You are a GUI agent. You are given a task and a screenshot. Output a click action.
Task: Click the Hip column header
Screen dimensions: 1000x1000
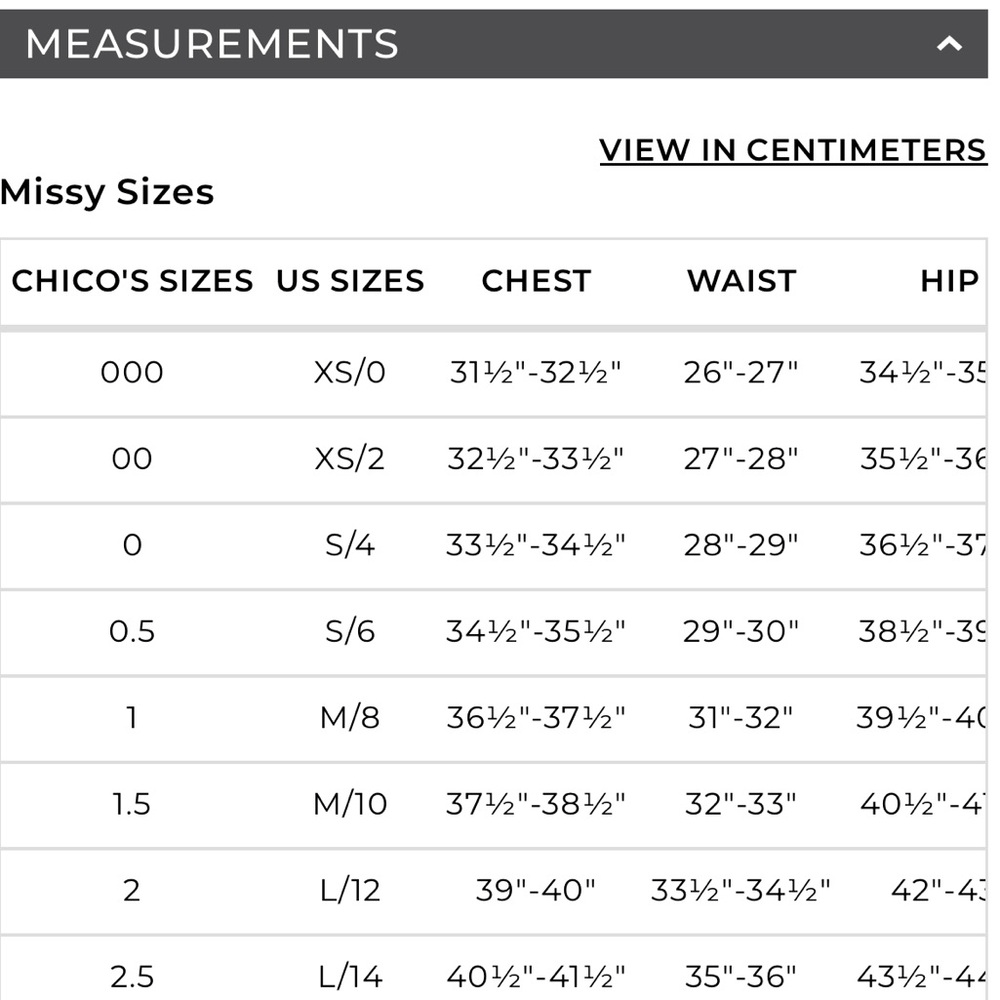[x=948, y=281]
